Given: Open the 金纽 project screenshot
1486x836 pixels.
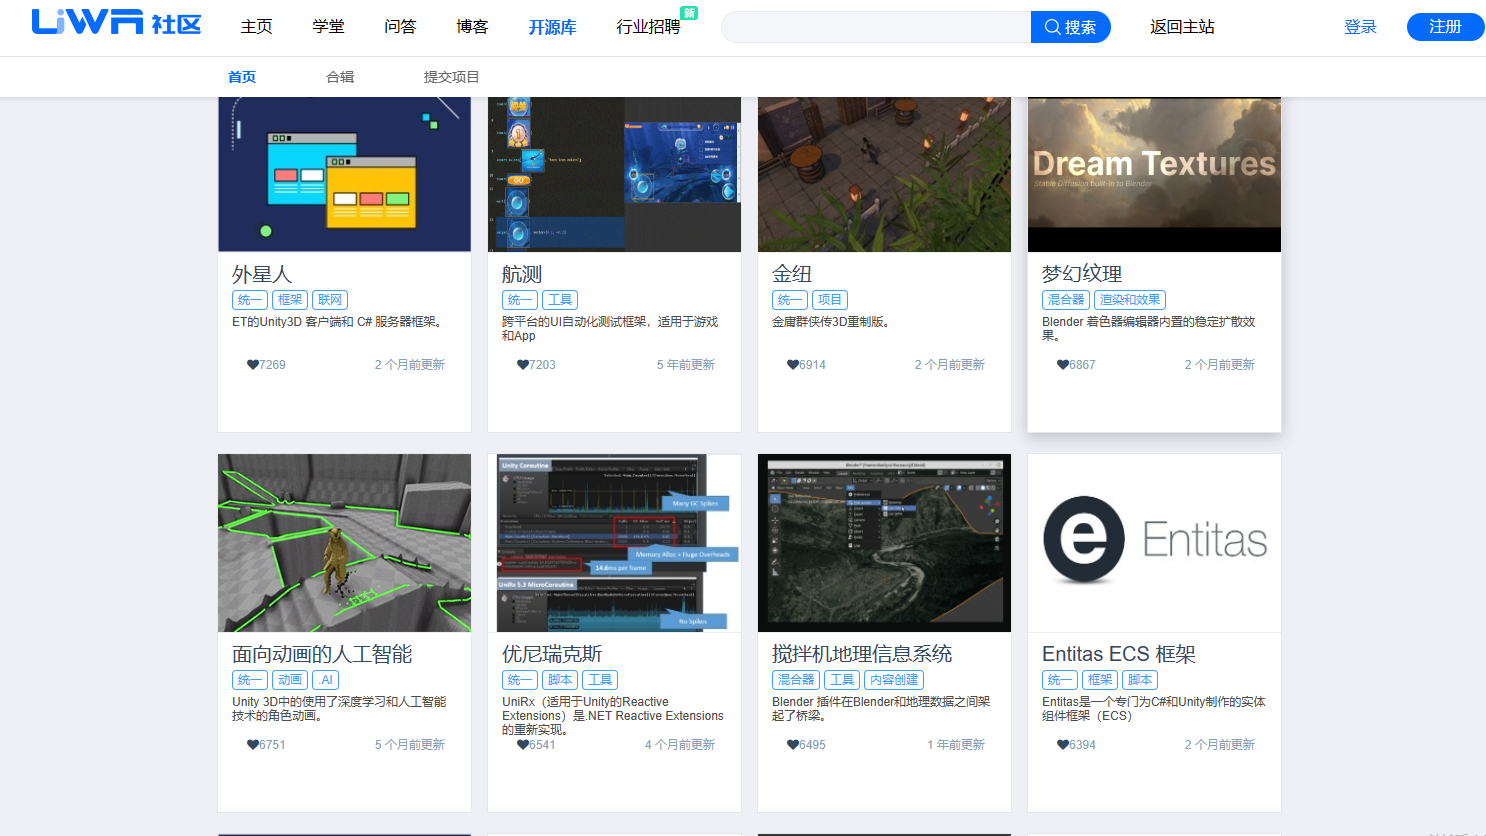Looking at the screenshot, I should coord(884,174).
